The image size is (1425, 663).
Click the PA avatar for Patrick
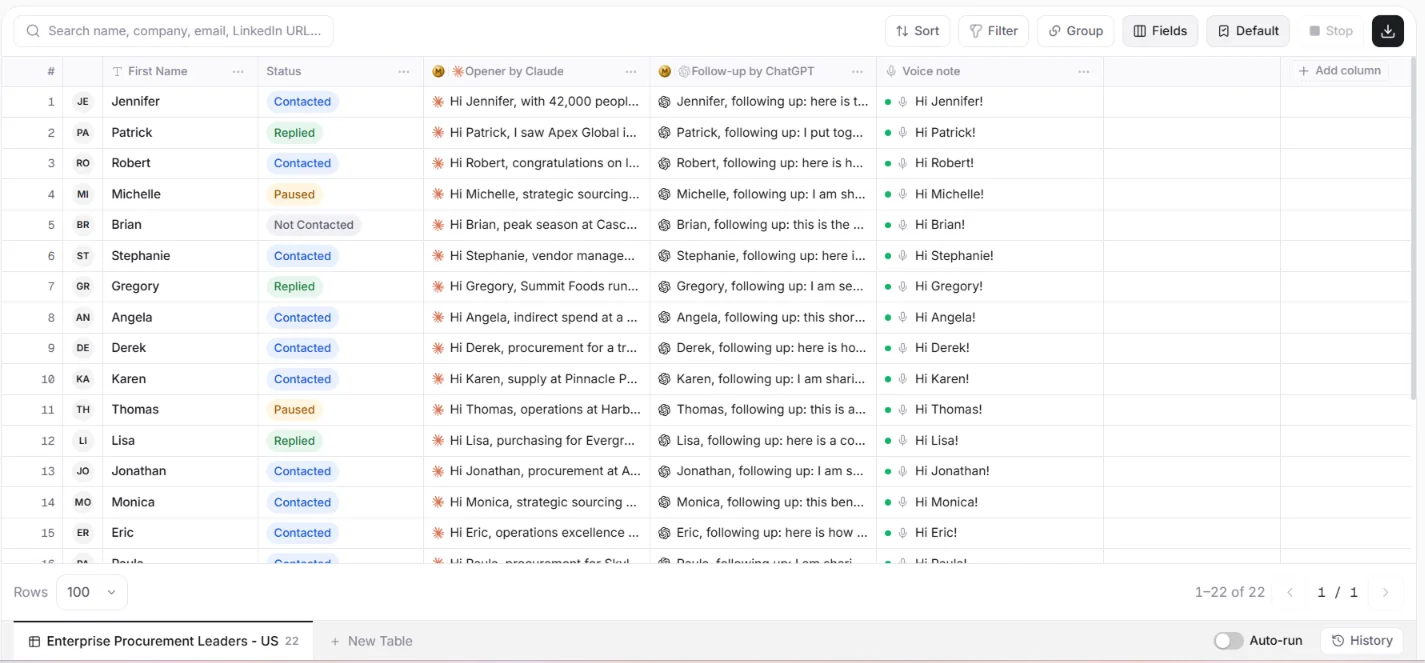point(83,133)
